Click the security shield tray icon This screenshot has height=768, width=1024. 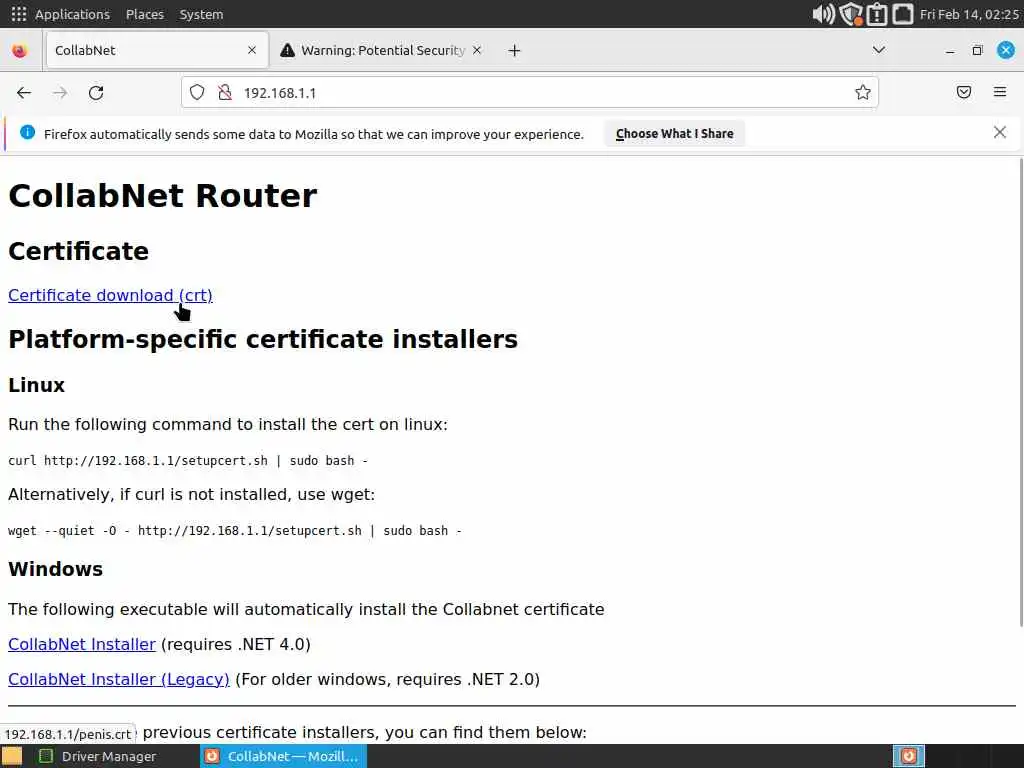click(851, 14)
